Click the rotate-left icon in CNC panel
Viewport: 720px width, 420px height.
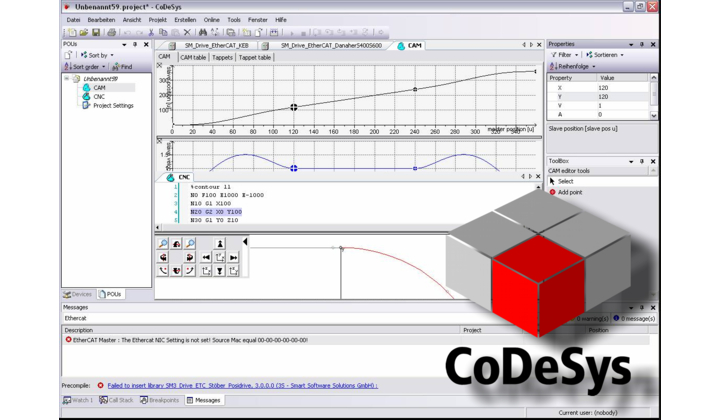[x=163, y=257]
